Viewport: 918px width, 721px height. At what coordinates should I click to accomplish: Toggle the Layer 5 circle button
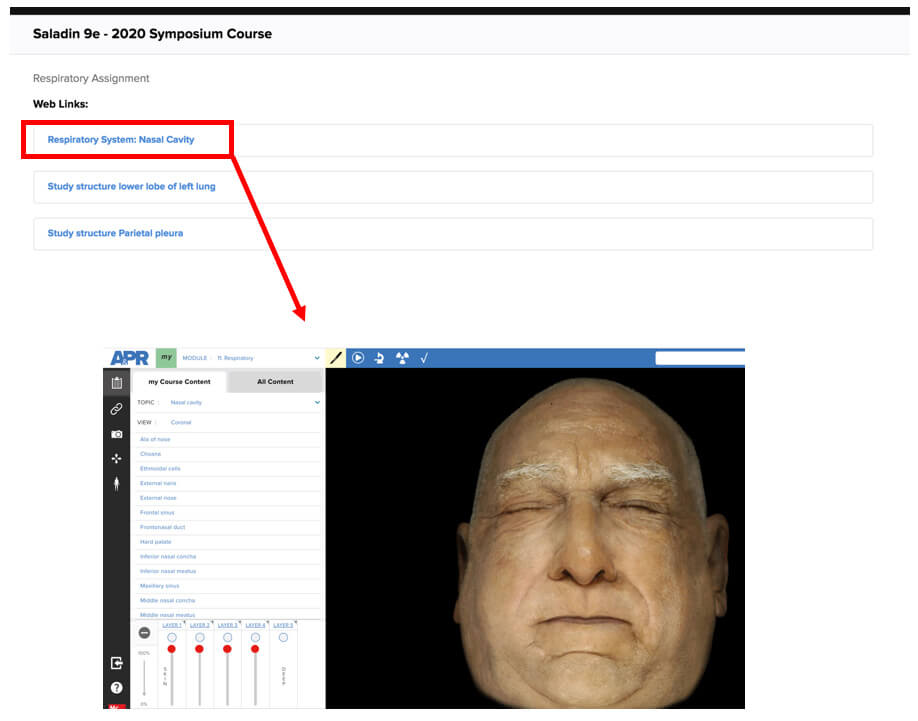pyautogui.click(x=283, y=637)
